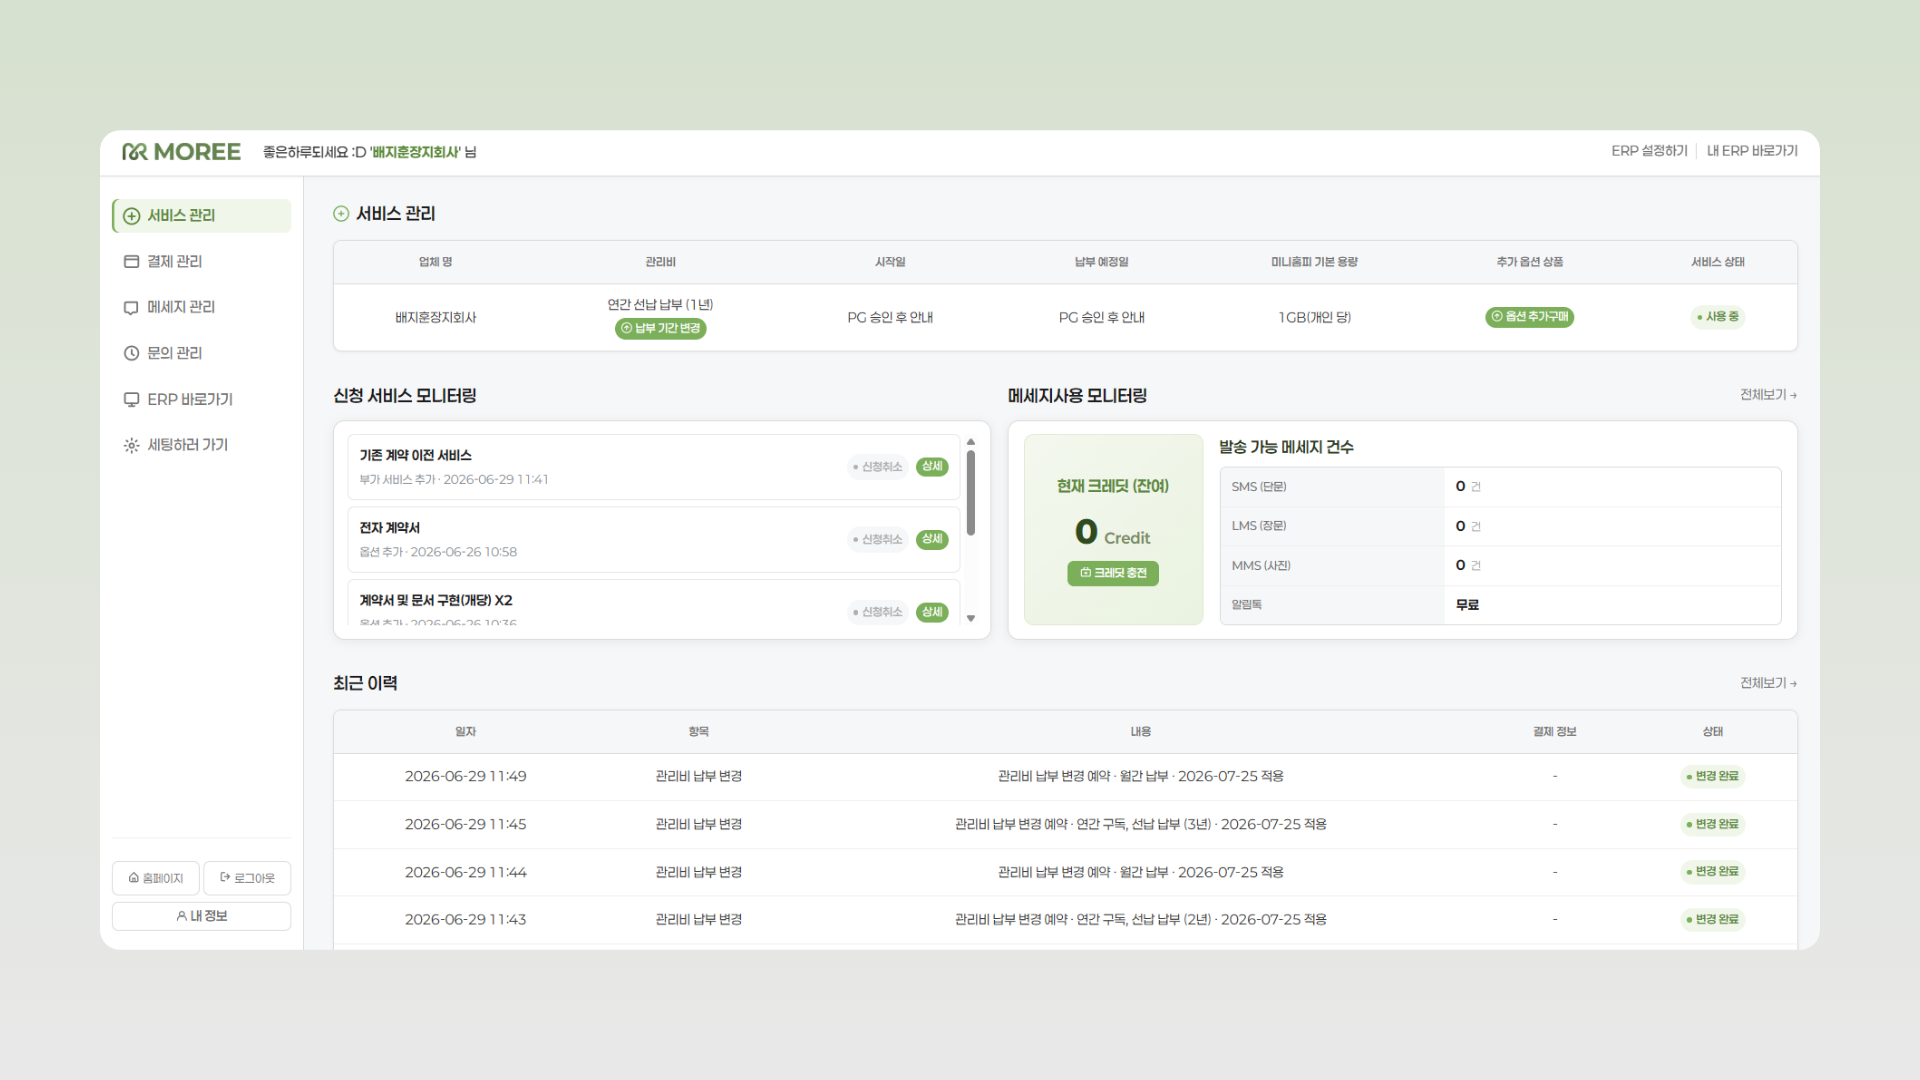
Task: Click the 내 정보 button
Action: pyautogui.click(x=201, y=916)
